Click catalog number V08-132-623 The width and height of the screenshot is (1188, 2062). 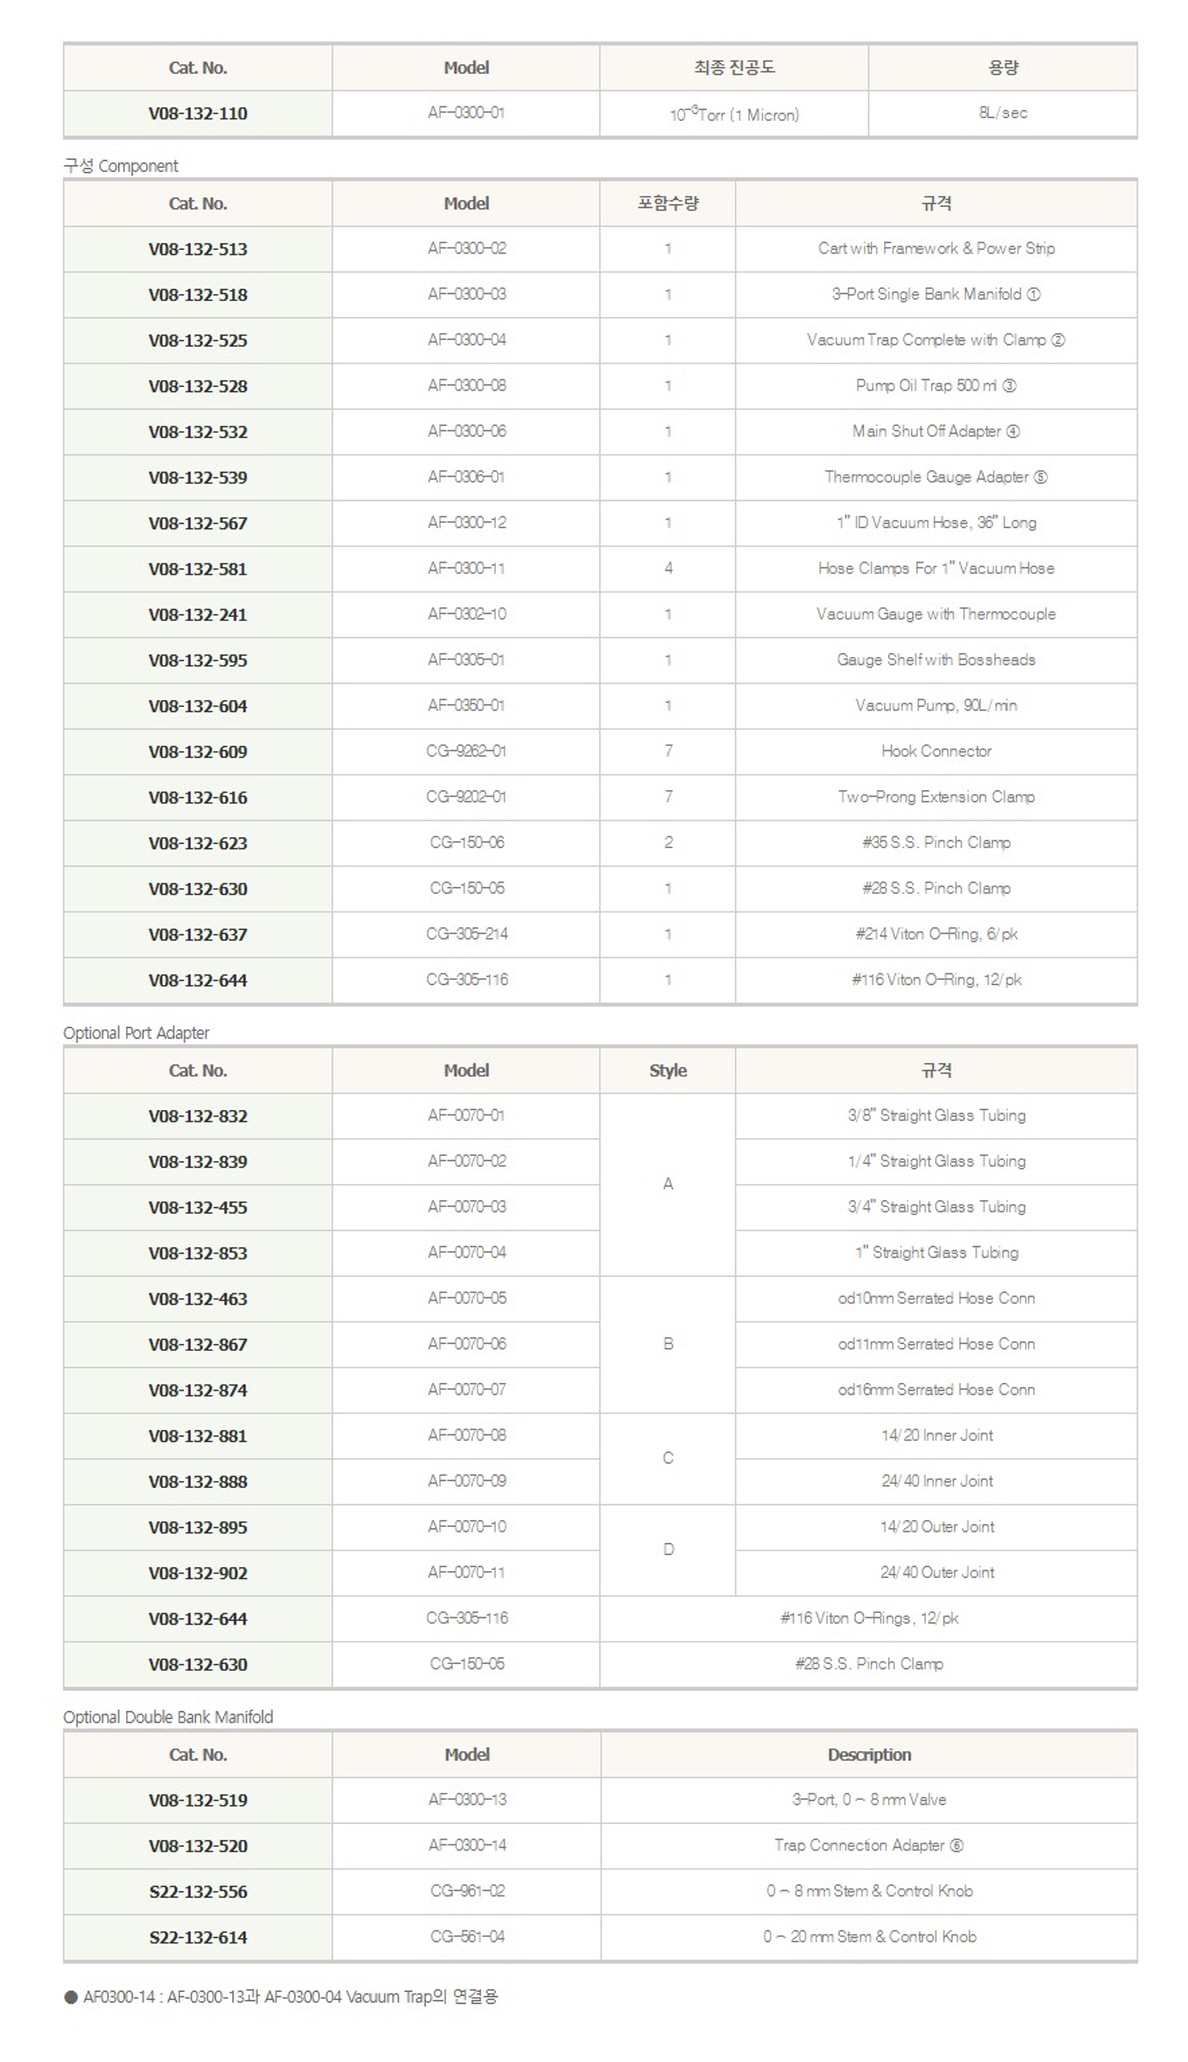pos(198,843)
